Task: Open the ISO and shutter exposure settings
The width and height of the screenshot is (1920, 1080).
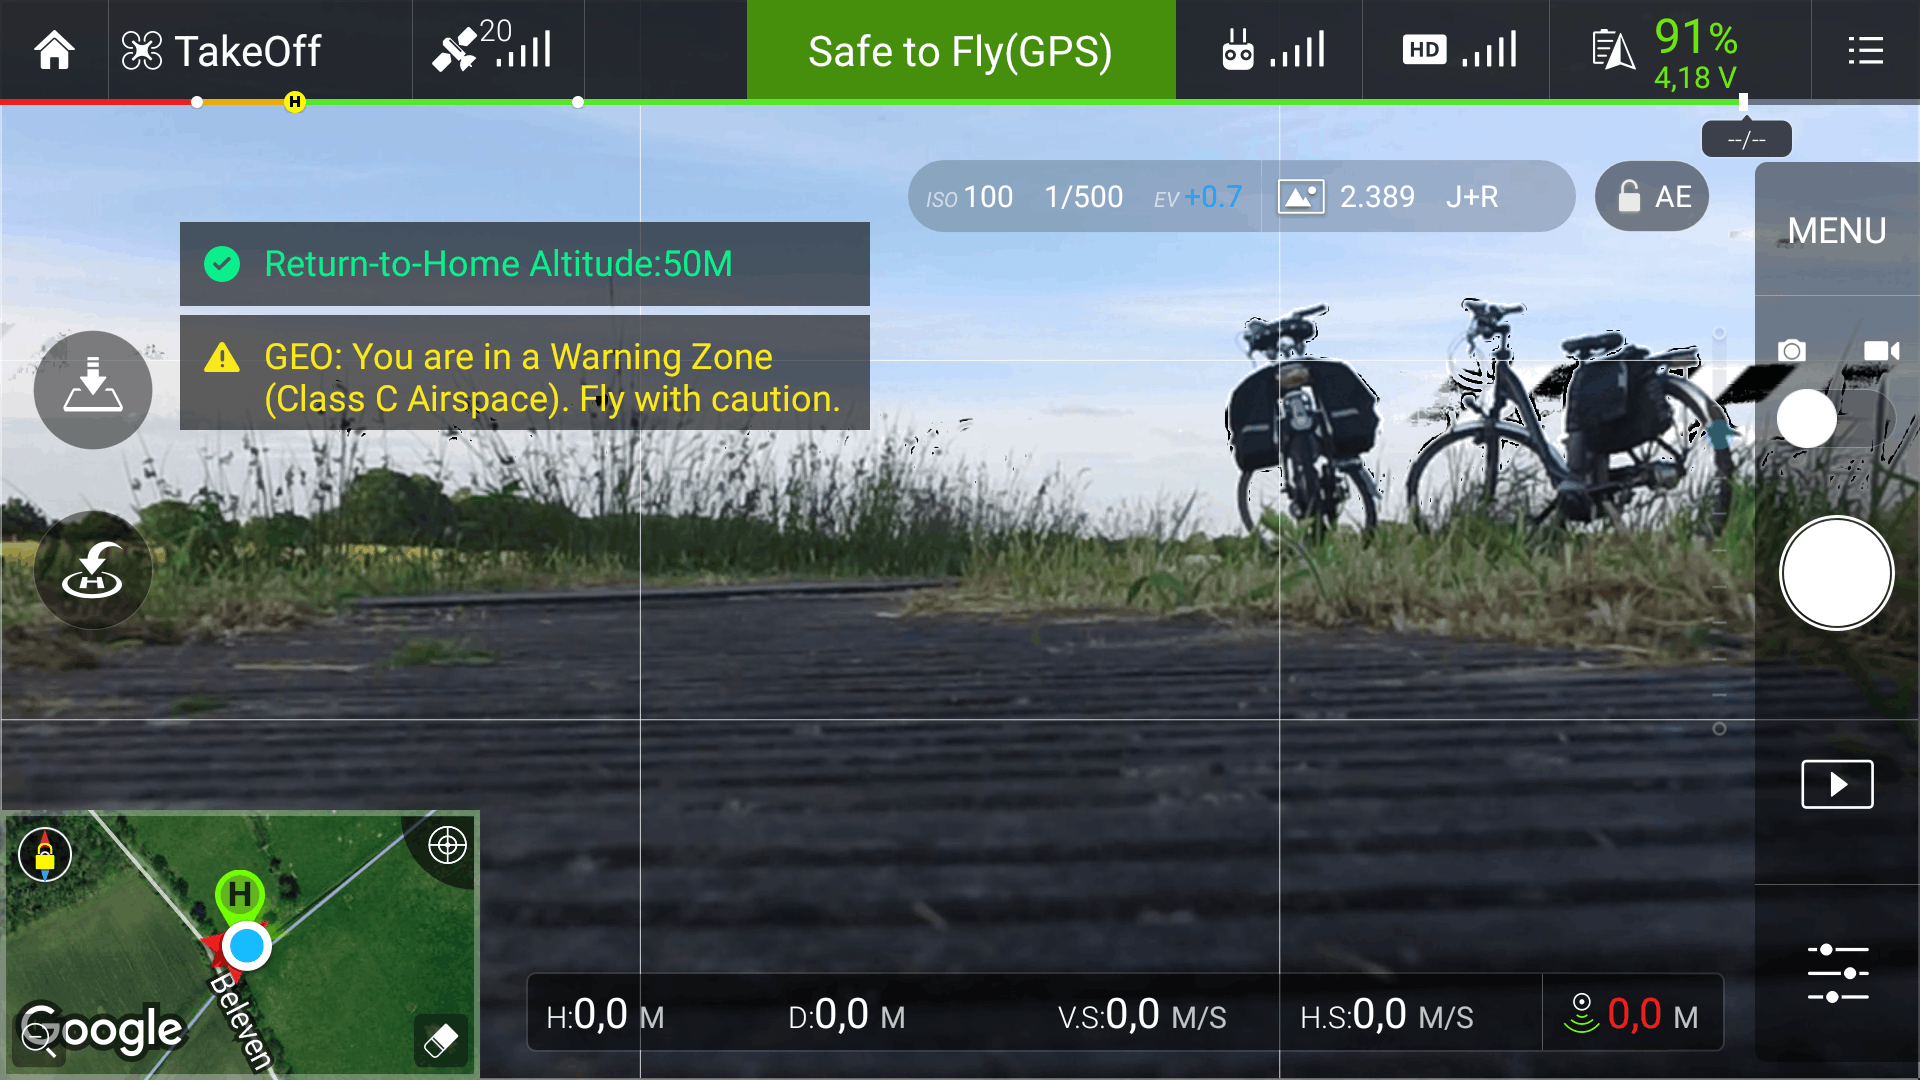Action: (x=1084, y=197)
